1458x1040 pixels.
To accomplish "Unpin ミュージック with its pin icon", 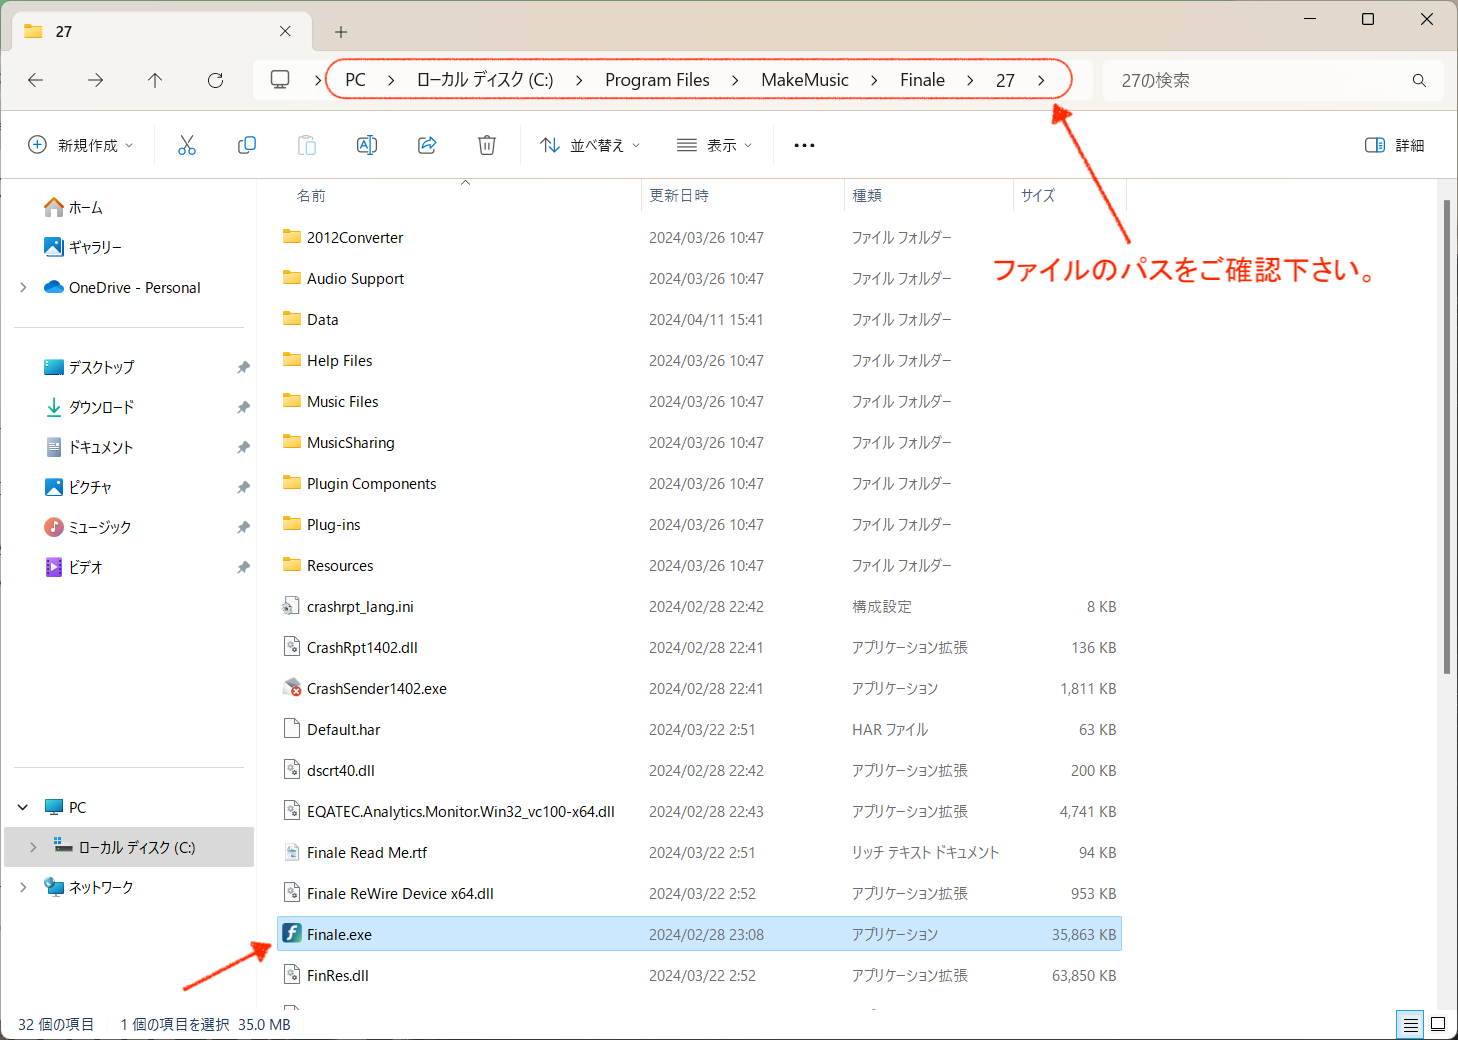I will coord(243,527).
